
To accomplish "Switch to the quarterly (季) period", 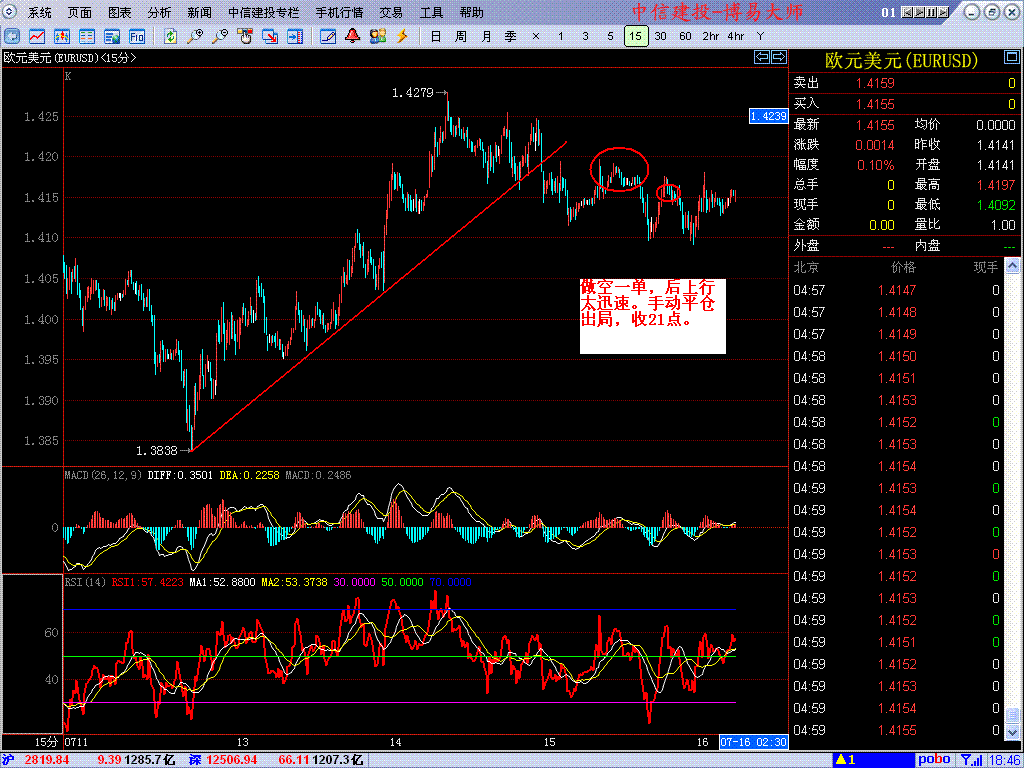I will click(x=511, y=36).
